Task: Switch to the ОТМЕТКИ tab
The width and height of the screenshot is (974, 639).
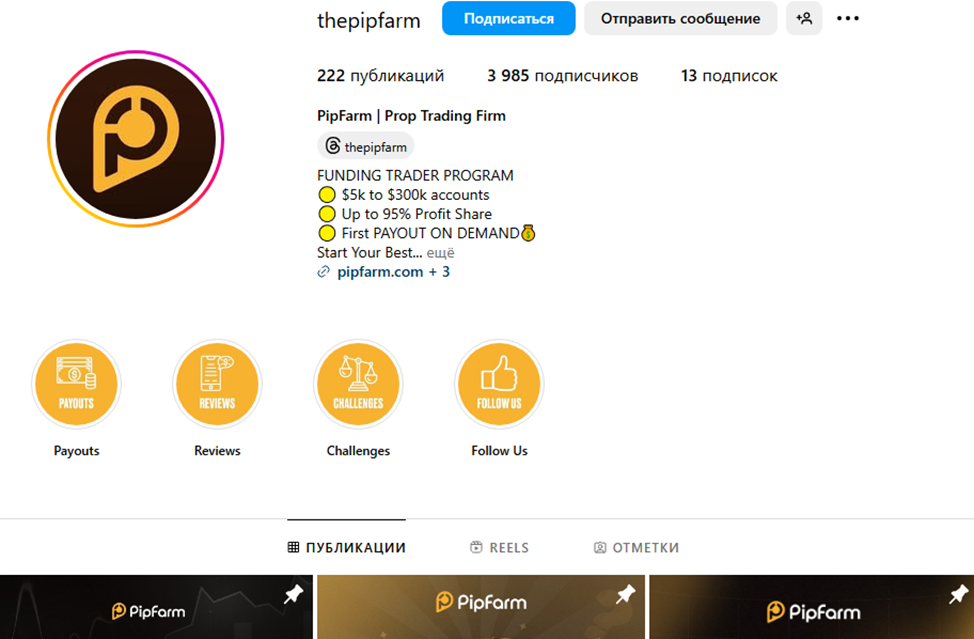Action: (637, 547)
